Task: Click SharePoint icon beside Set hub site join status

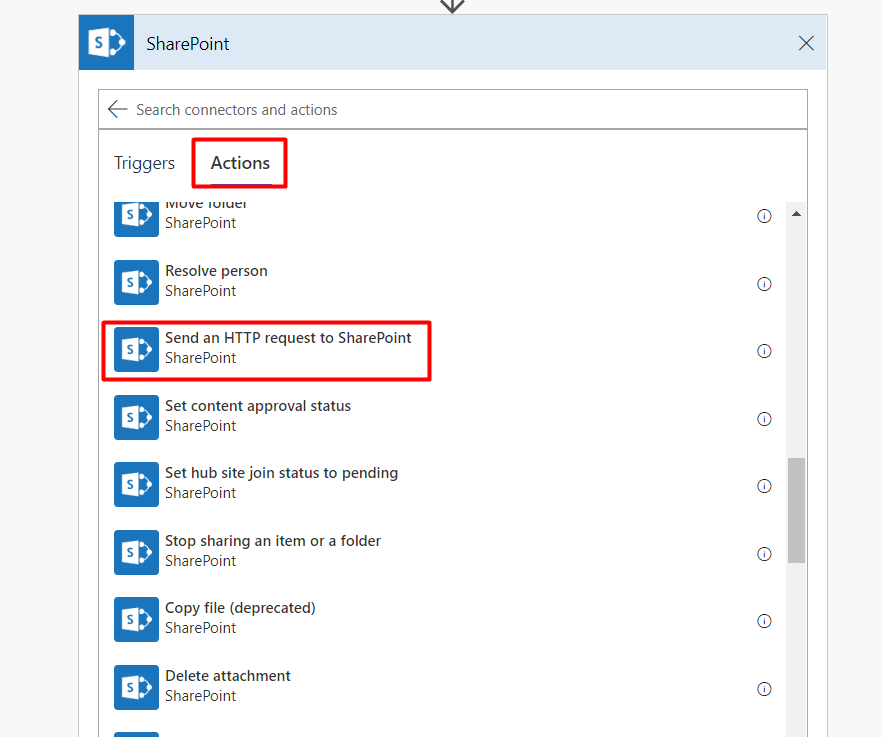Action: click(x=137, y=484)
